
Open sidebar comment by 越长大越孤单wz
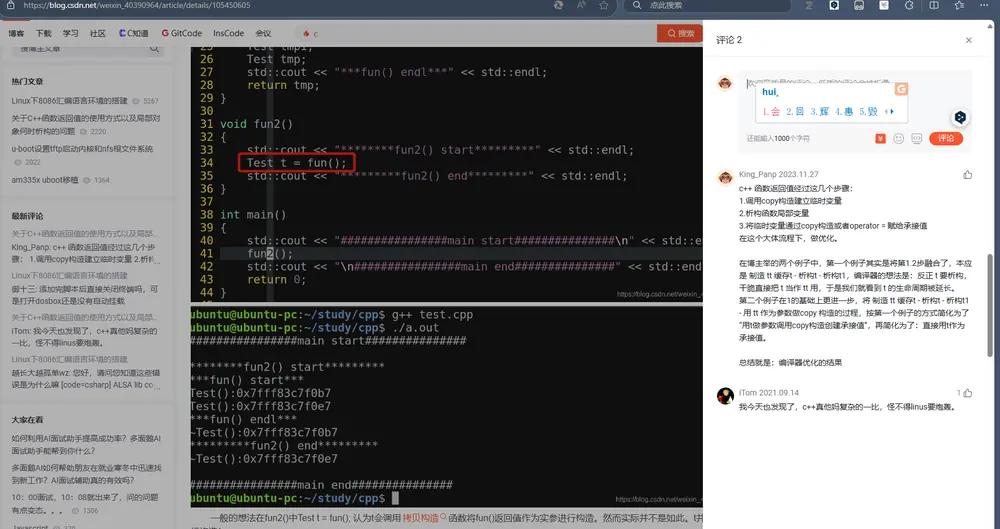pyautogui.click(x=85, y=378)
